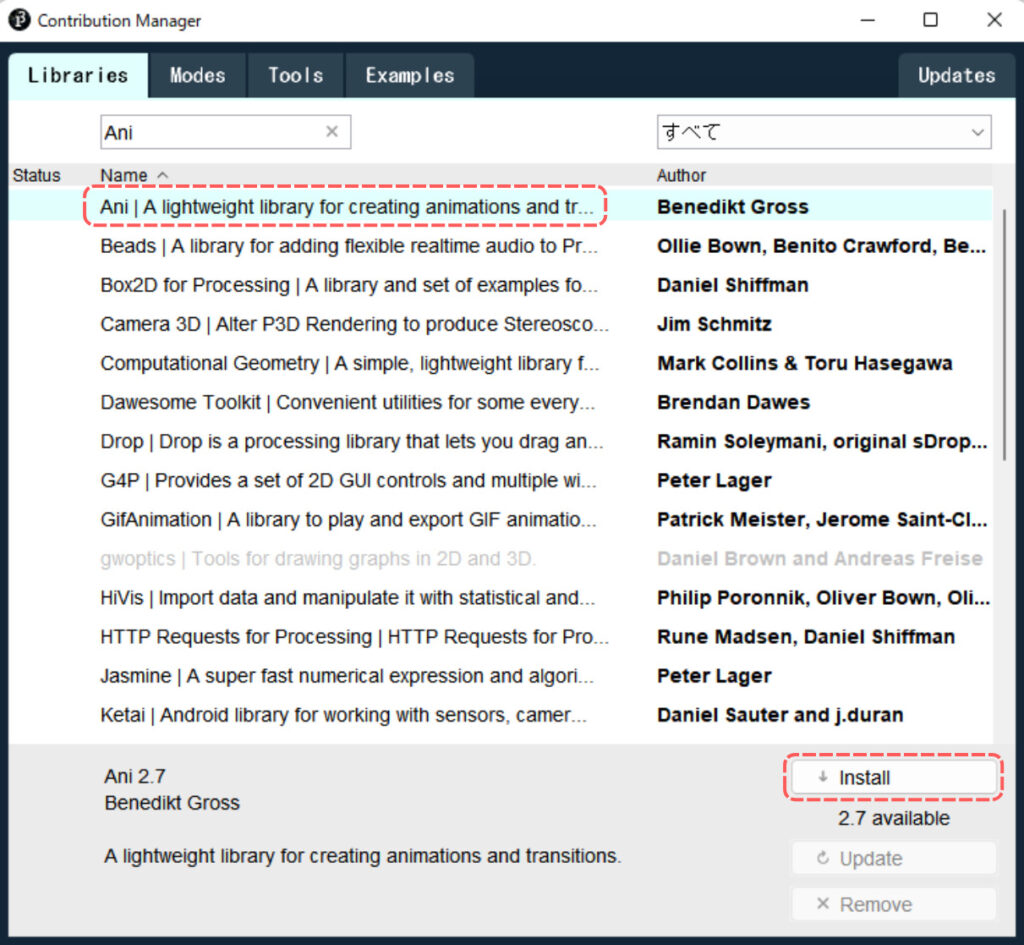Select the Ani lightweight animation library row
1024x945 pixels.
pos(501,206)
